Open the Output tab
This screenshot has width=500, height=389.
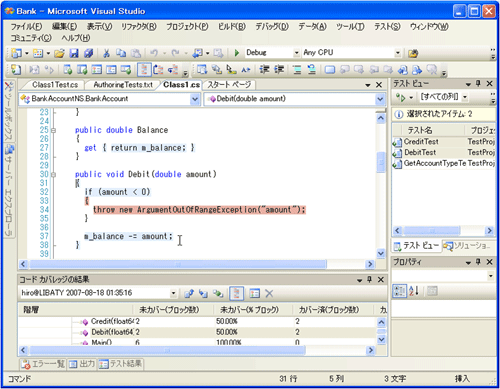pos(82,364)
